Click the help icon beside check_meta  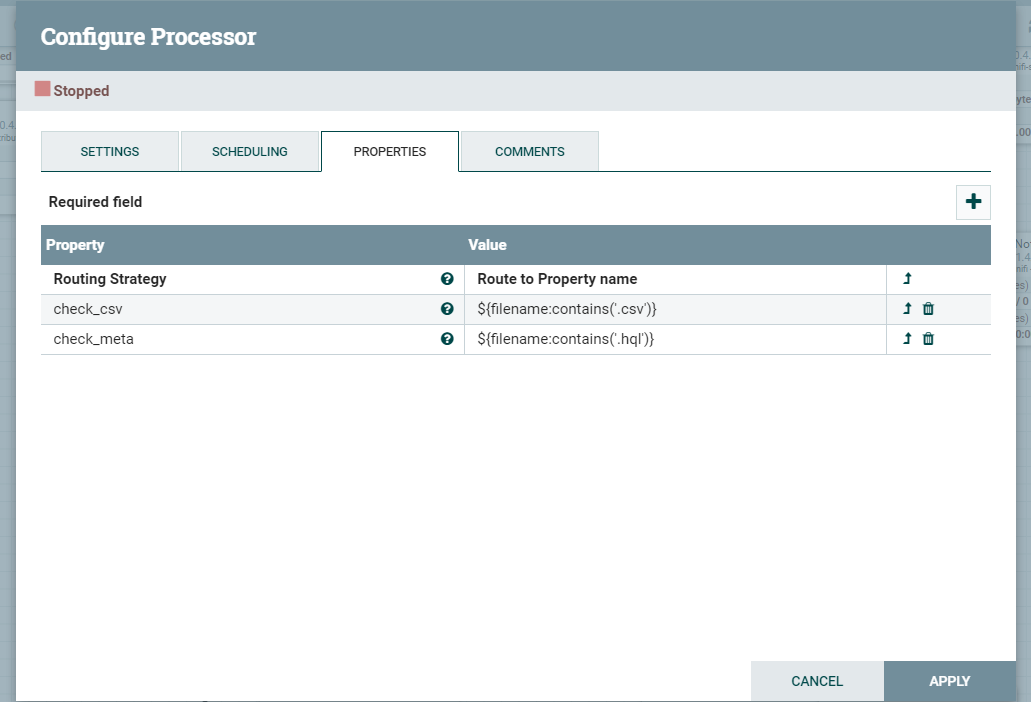click(x=447, y=339)
